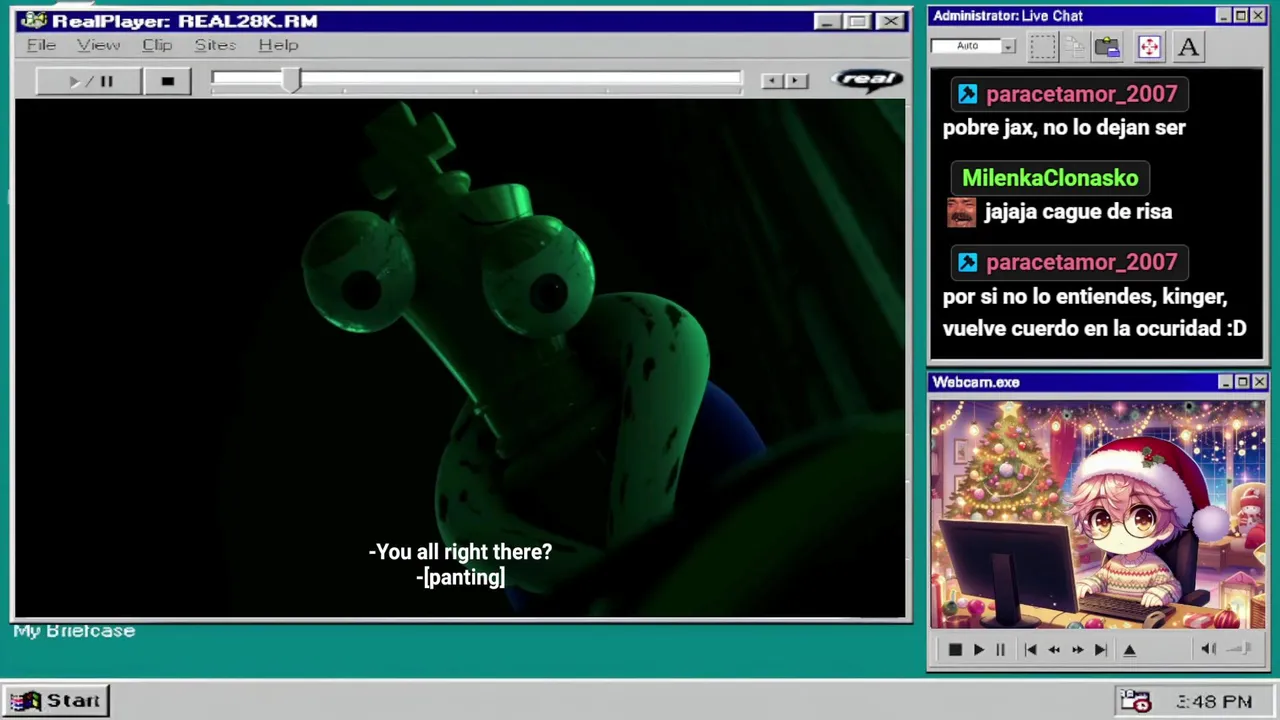
Task: Click the Full Screen arrows icon in Live Chat
Action: 1149,46
